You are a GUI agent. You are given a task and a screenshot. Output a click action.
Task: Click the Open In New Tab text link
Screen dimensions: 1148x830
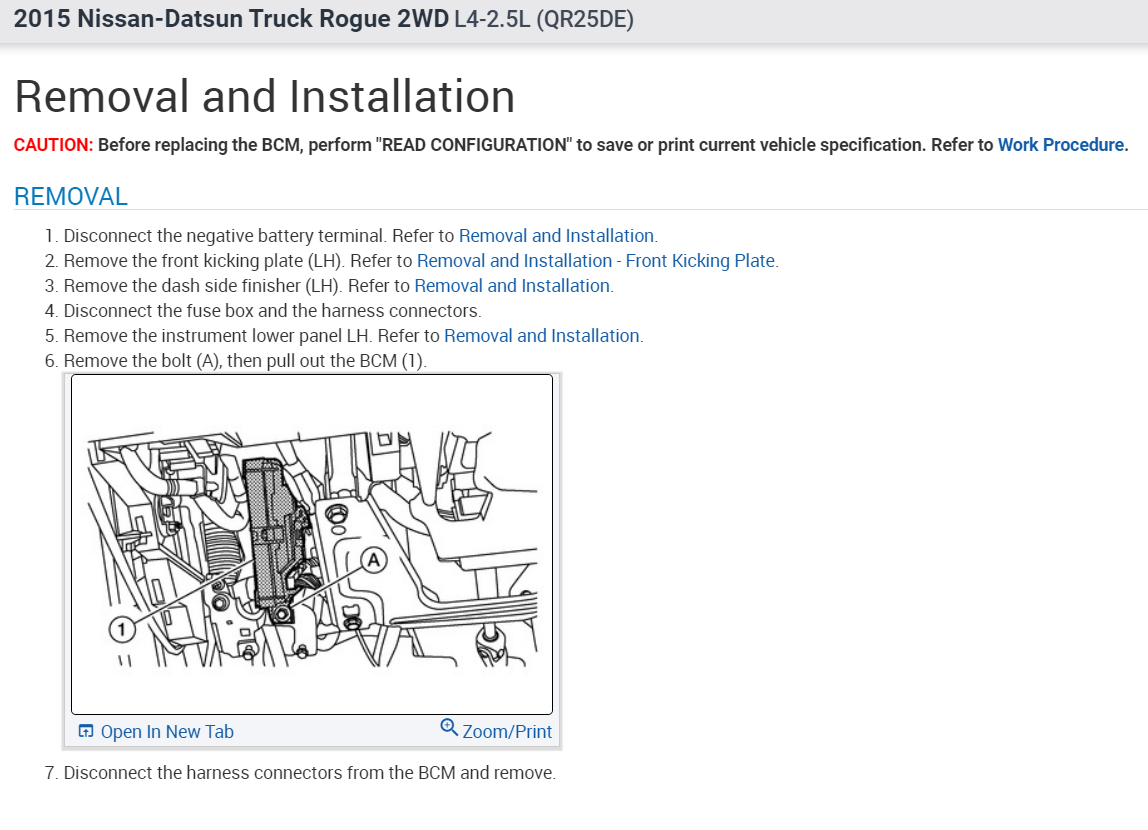pyautogui.click(x=167, y=732)
